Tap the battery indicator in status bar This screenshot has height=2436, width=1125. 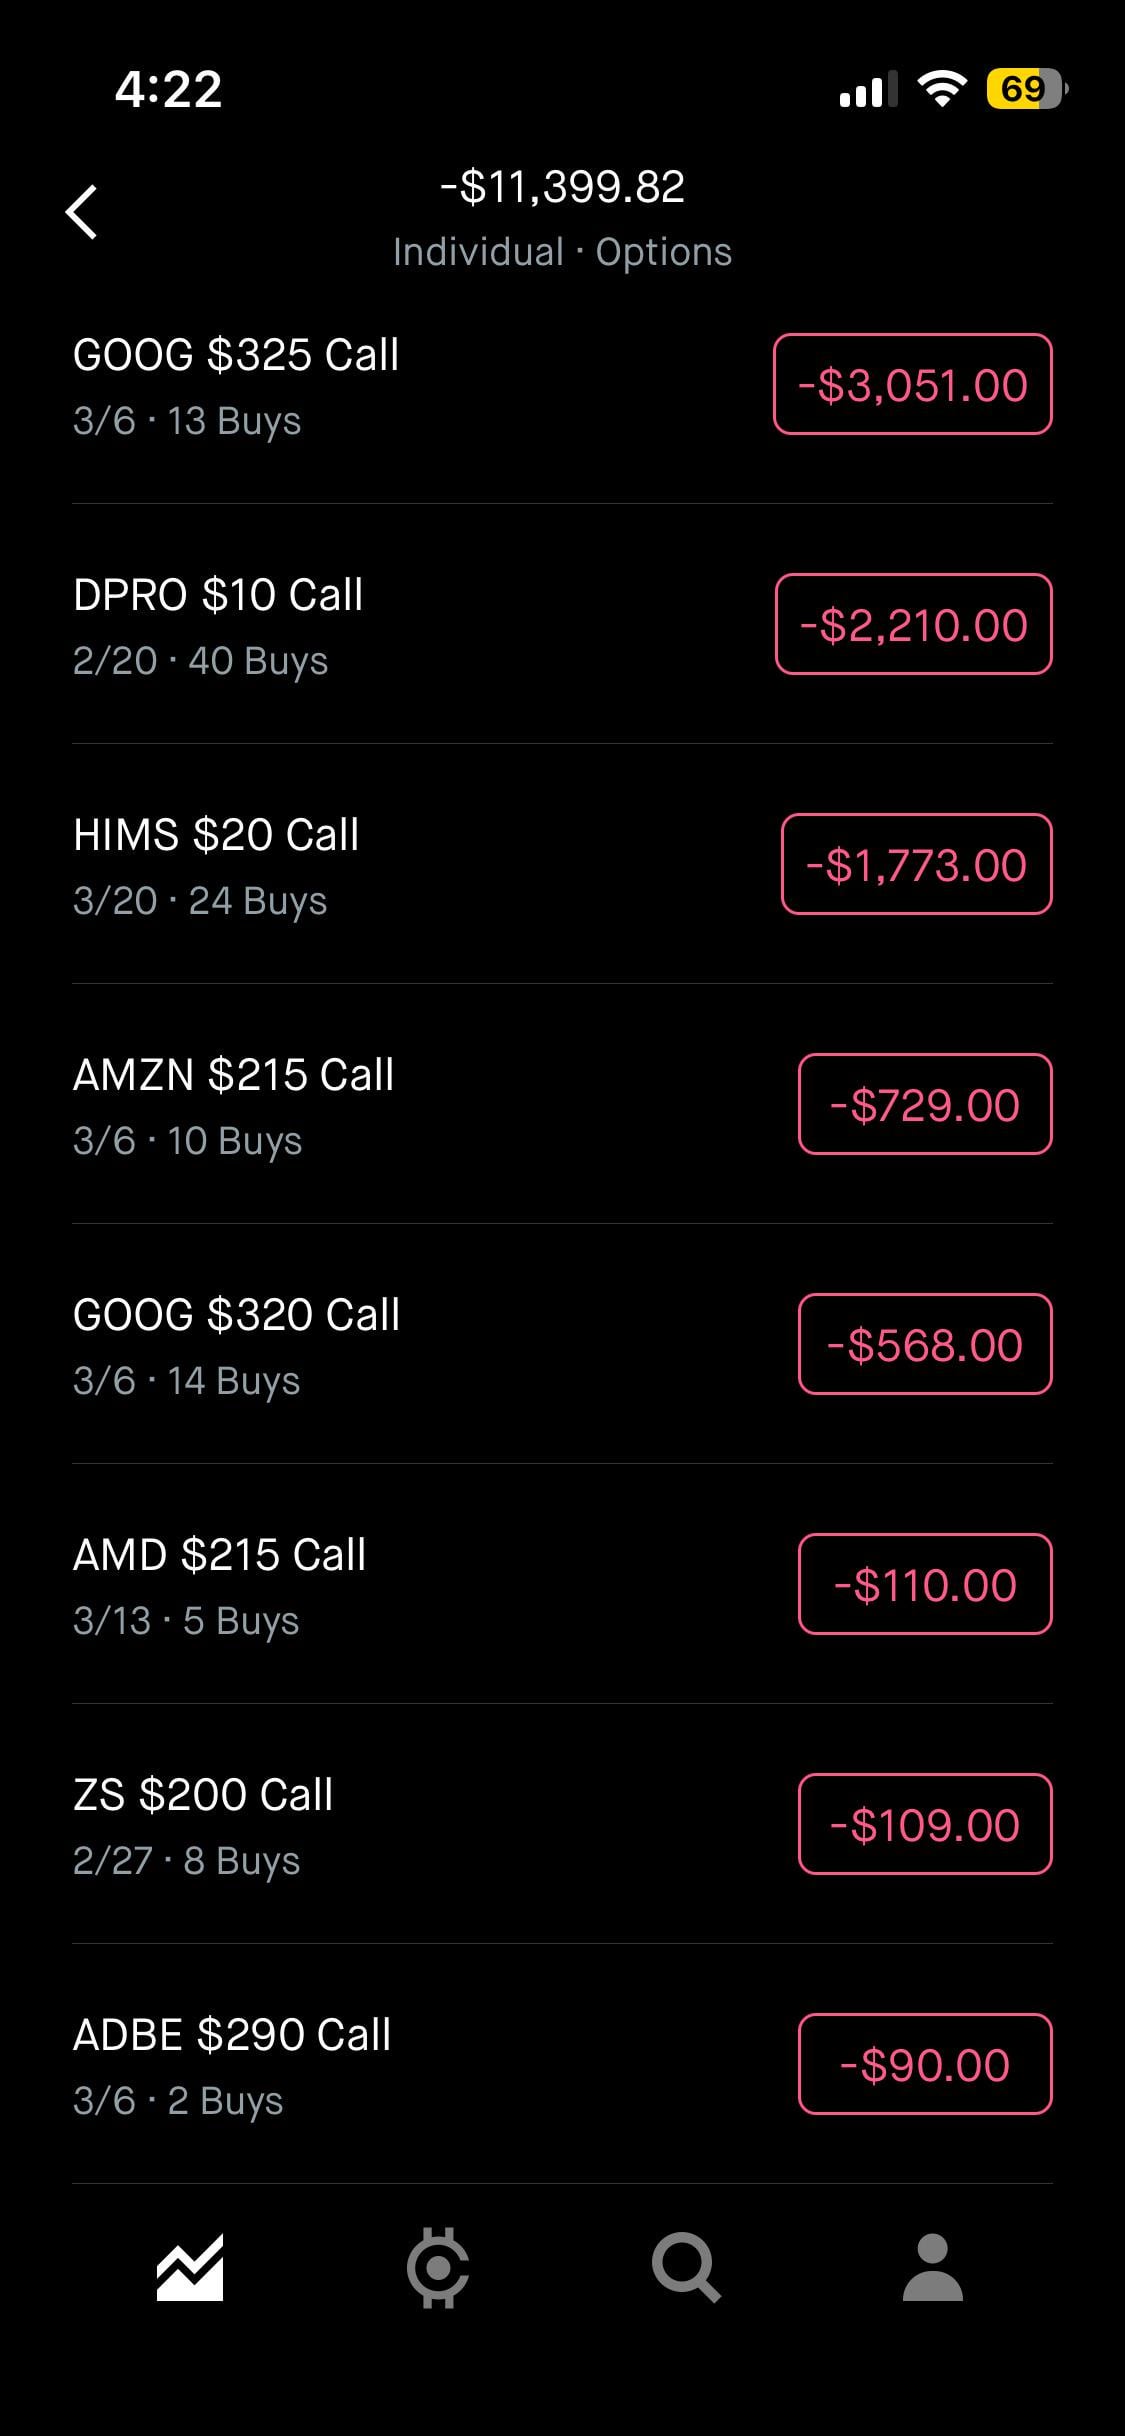1025,89
